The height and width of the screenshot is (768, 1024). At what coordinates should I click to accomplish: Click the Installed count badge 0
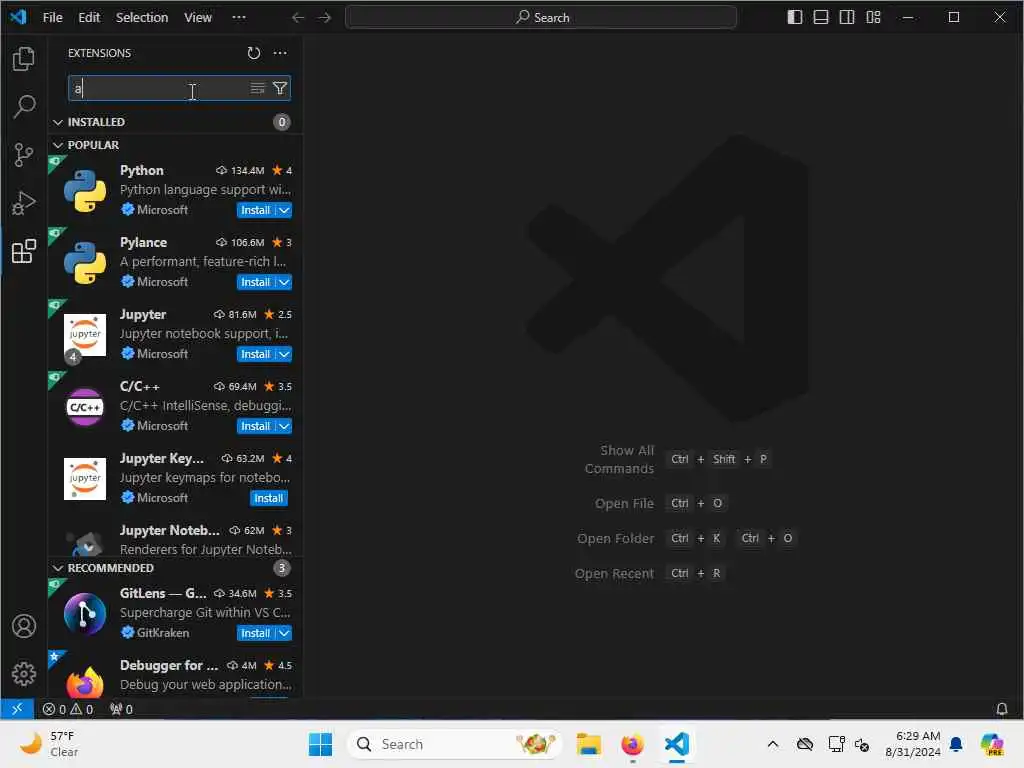coord(281,122)
